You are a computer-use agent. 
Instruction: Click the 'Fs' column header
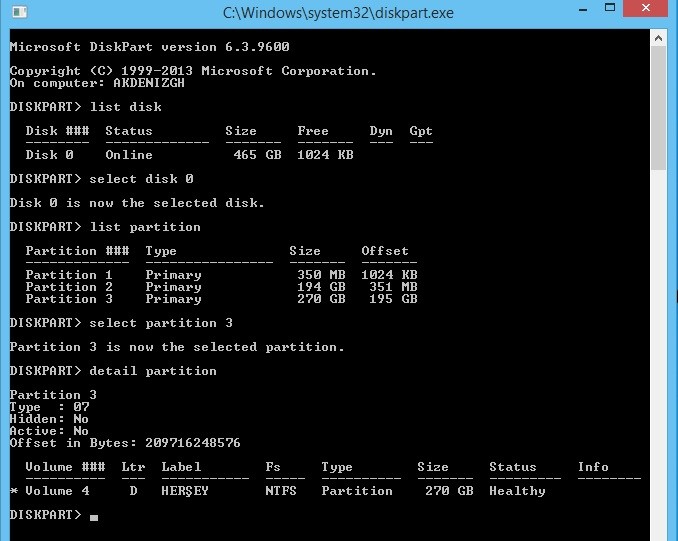[273, 467]
